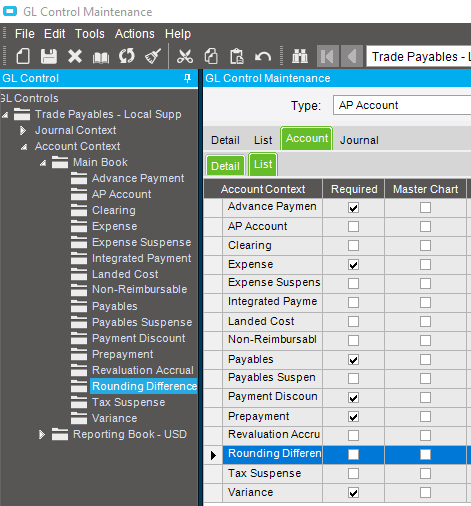471x506 pixels.
Task: Click the Required column header
Action: (354, 189)
